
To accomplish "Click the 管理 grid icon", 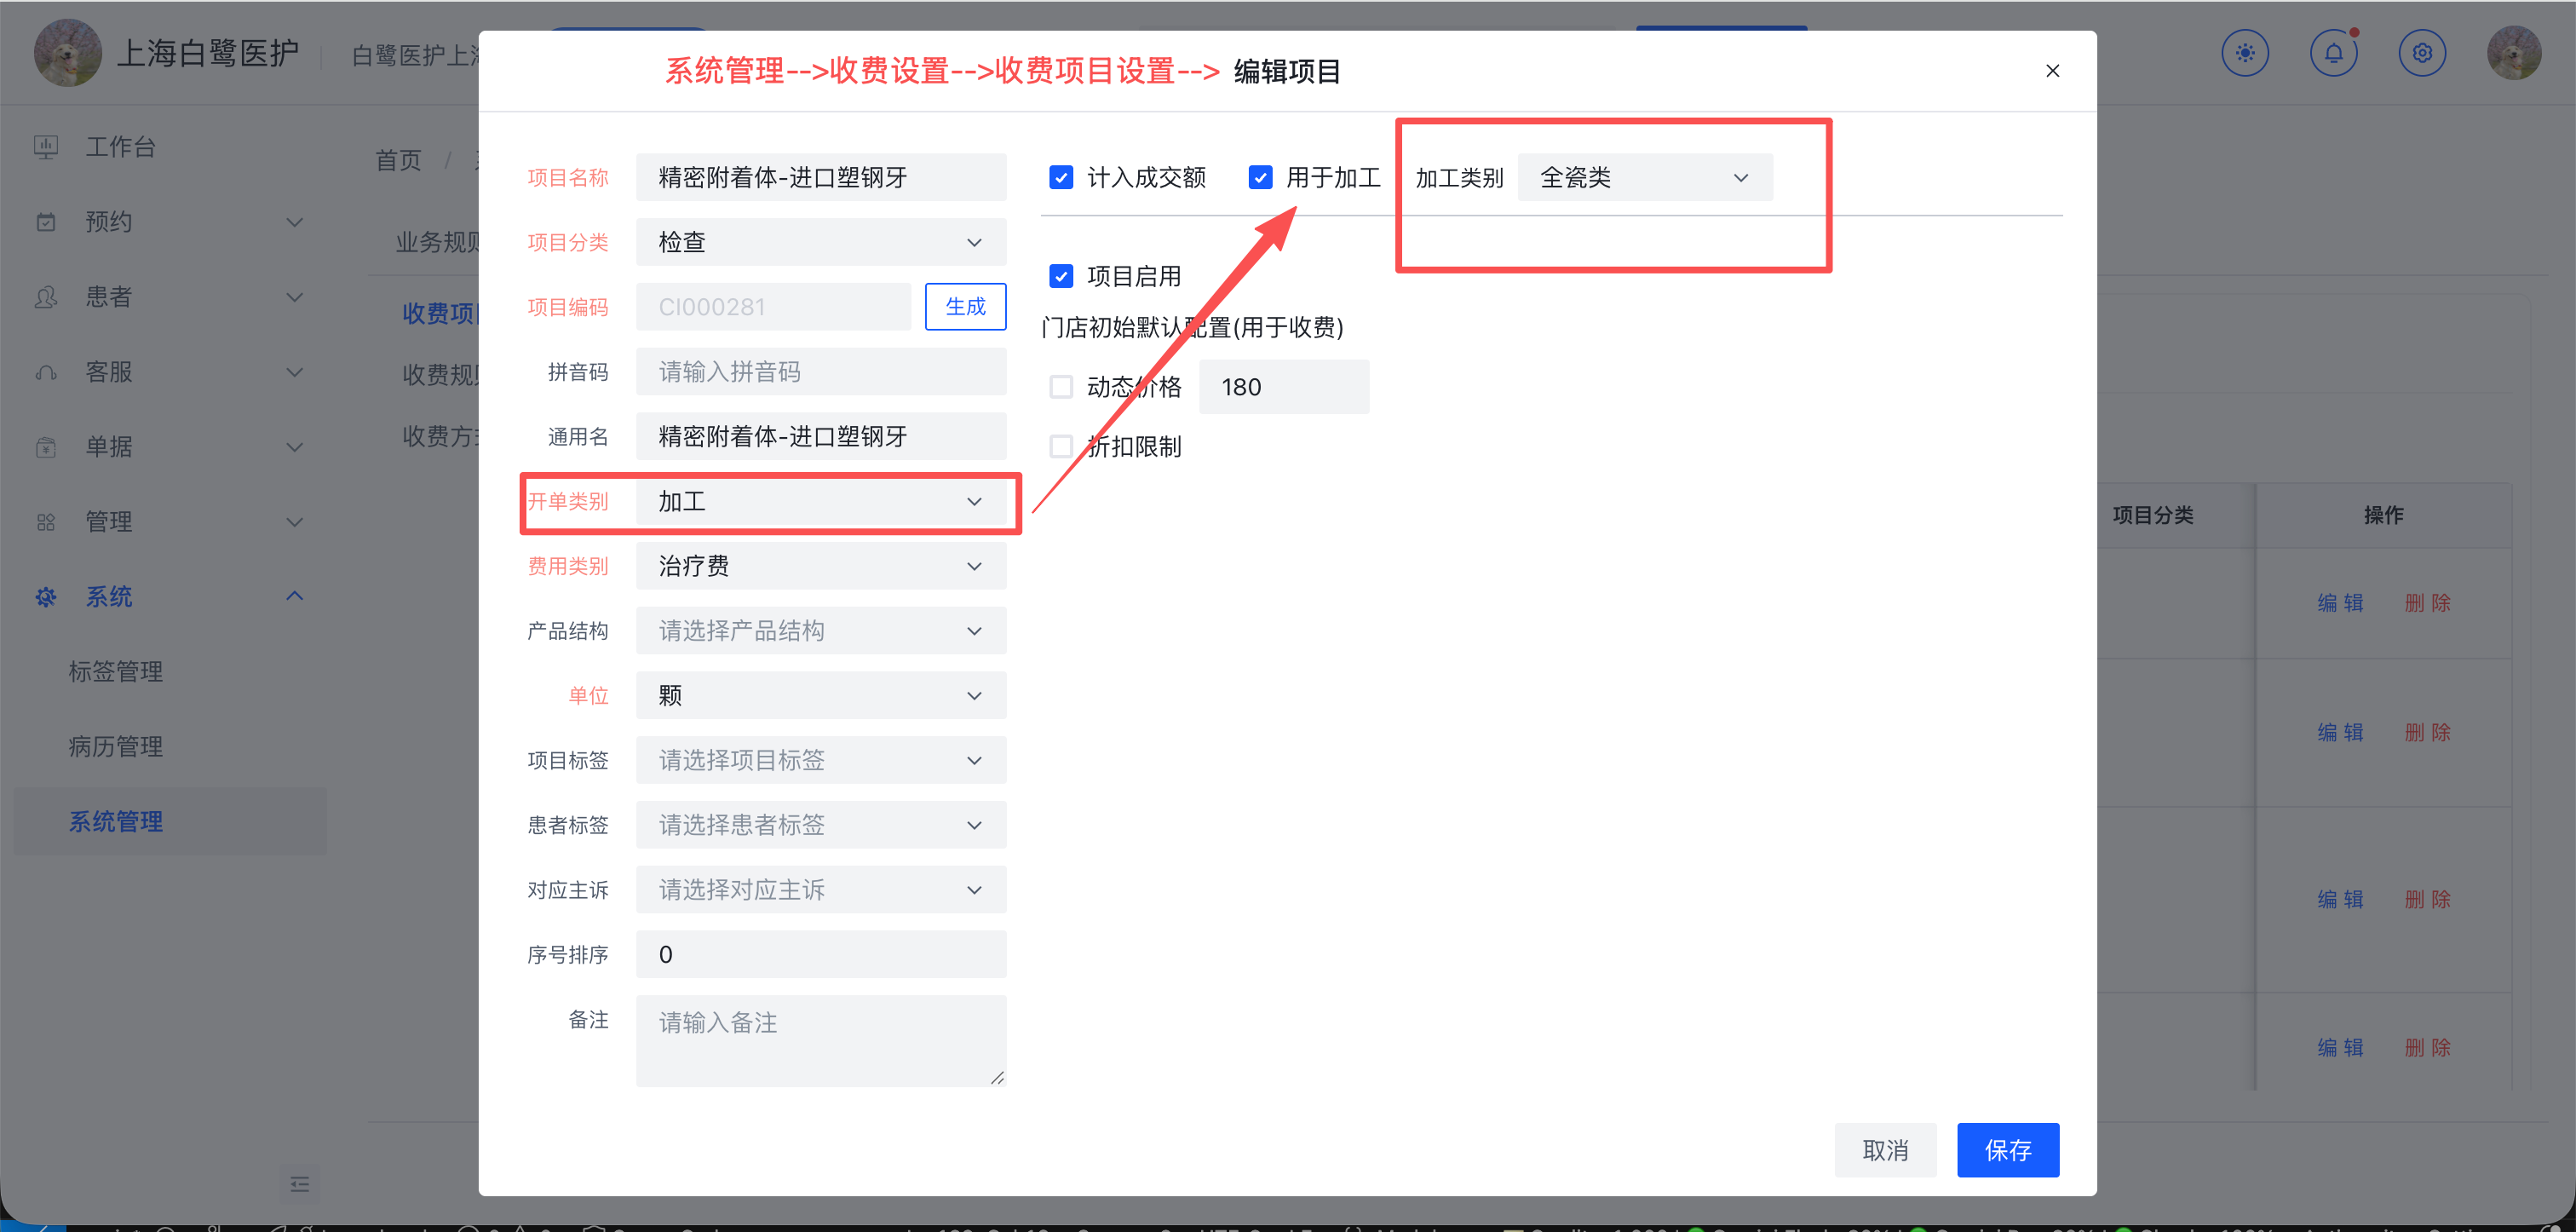I will [46, 522].
